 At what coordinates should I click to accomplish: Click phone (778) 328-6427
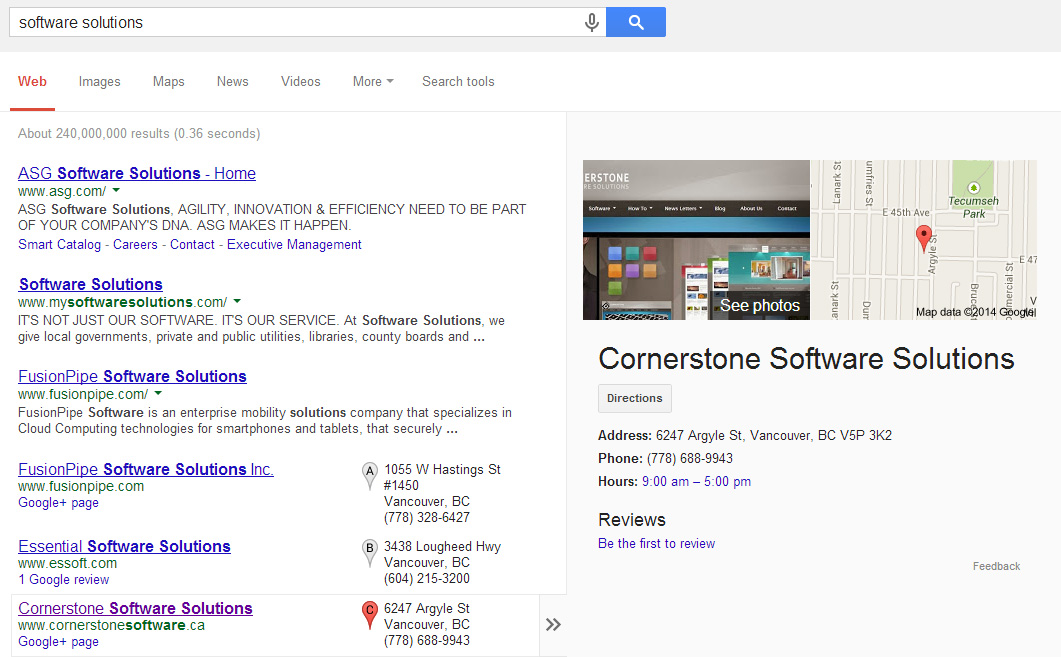[426, 518]
